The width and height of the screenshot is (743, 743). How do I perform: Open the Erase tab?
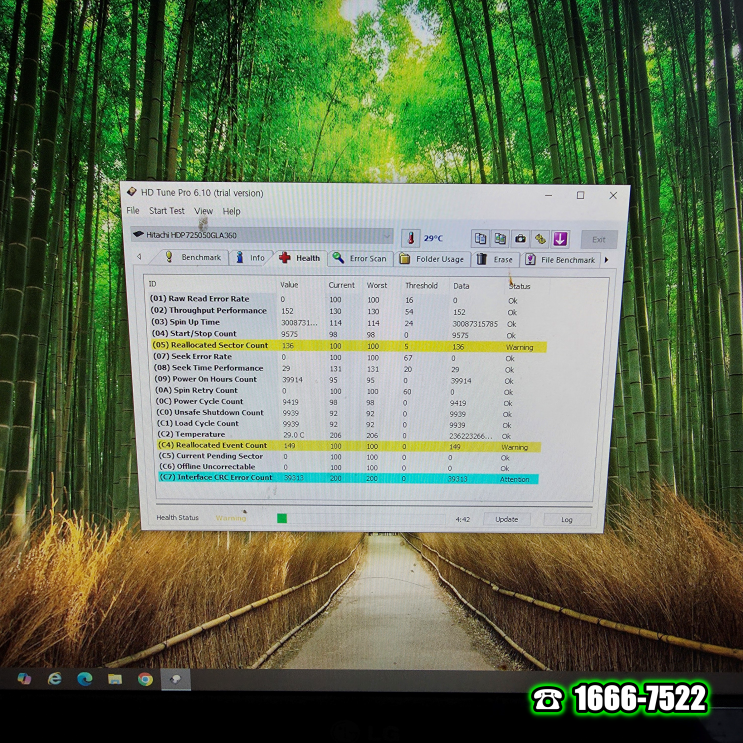point(495,260)
